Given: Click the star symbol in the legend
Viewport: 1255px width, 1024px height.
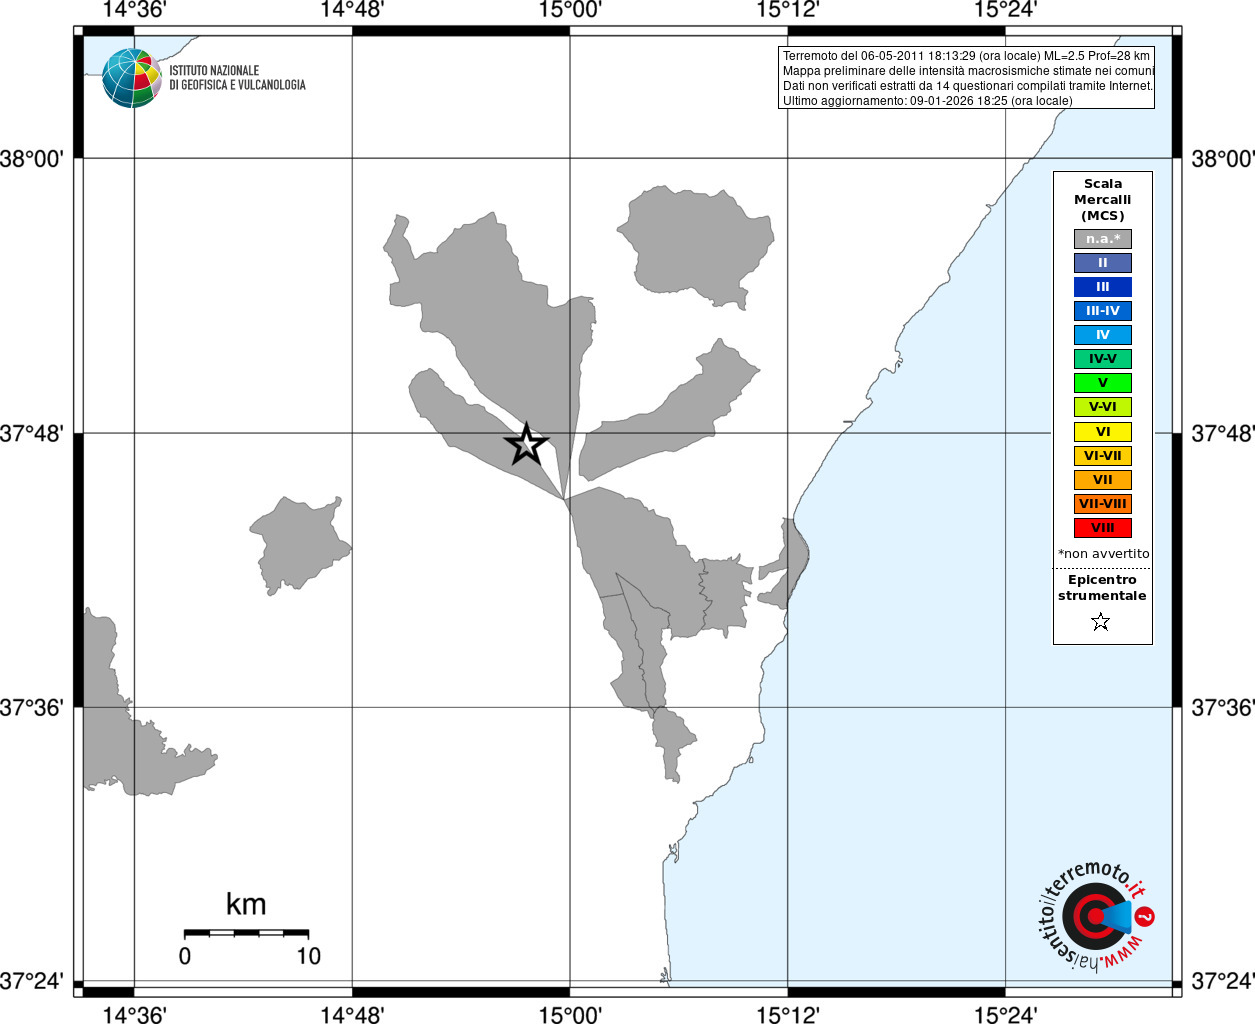Looking at the screenshot, I should (x=1101, y=622).
